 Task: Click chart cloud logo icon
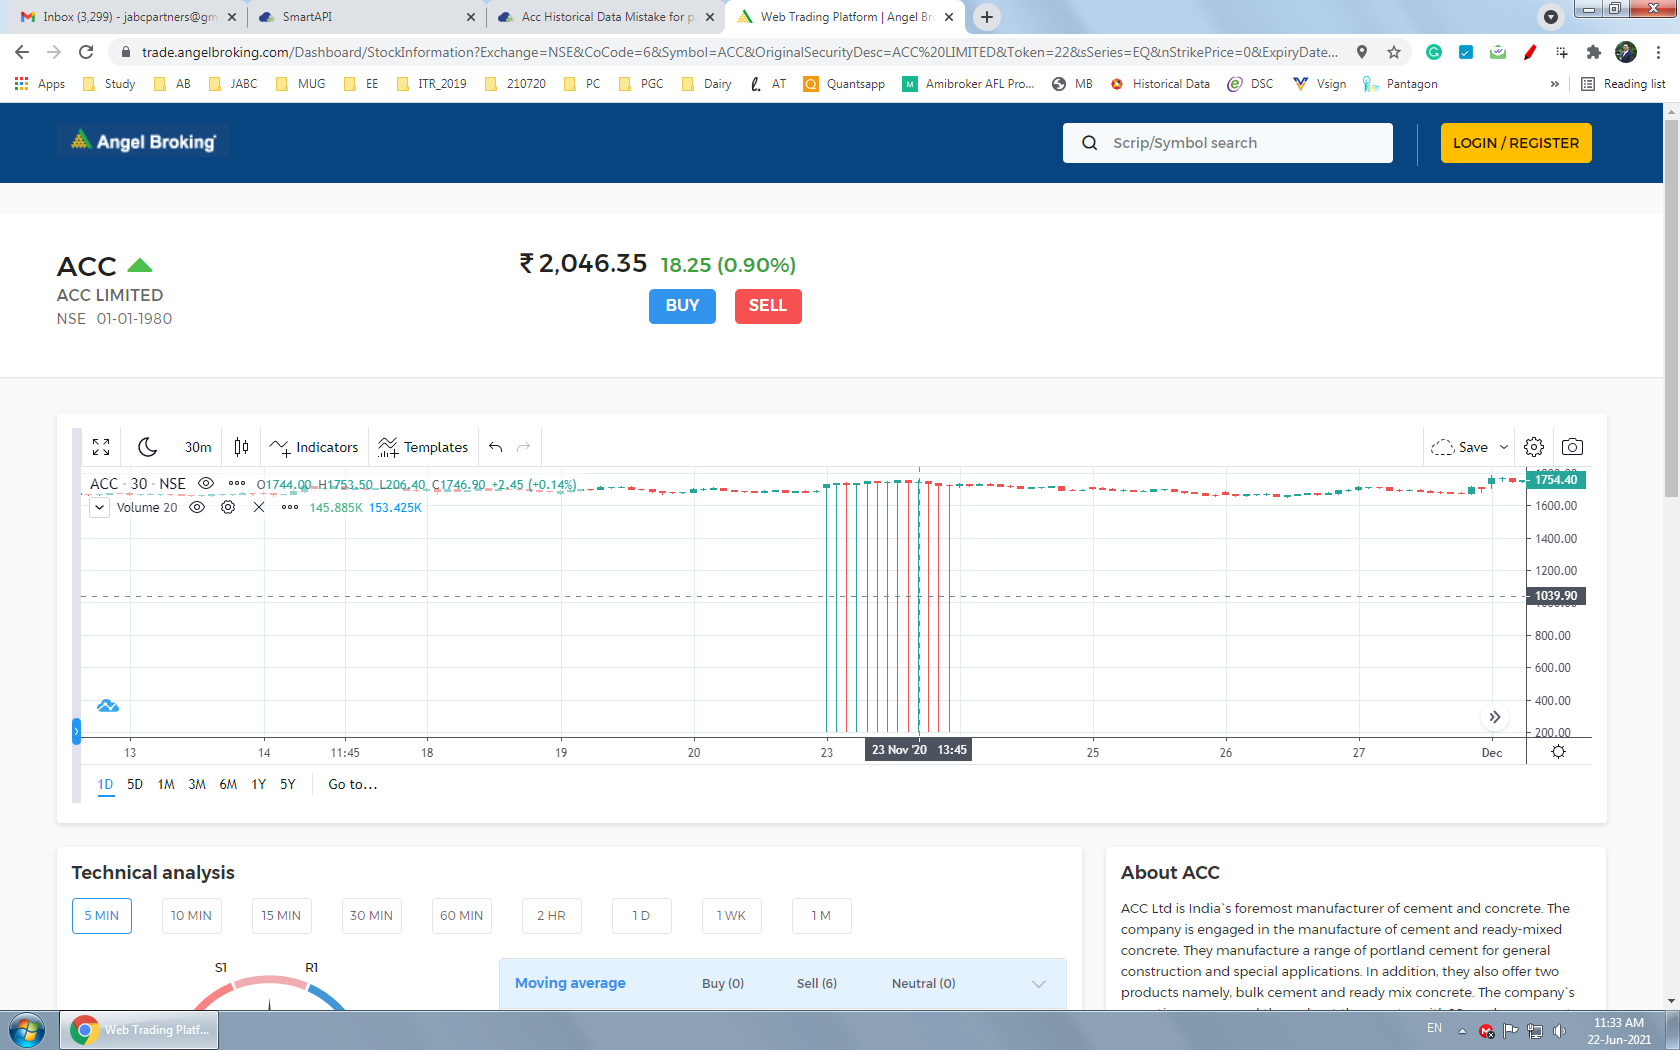[x=108, y=706]
